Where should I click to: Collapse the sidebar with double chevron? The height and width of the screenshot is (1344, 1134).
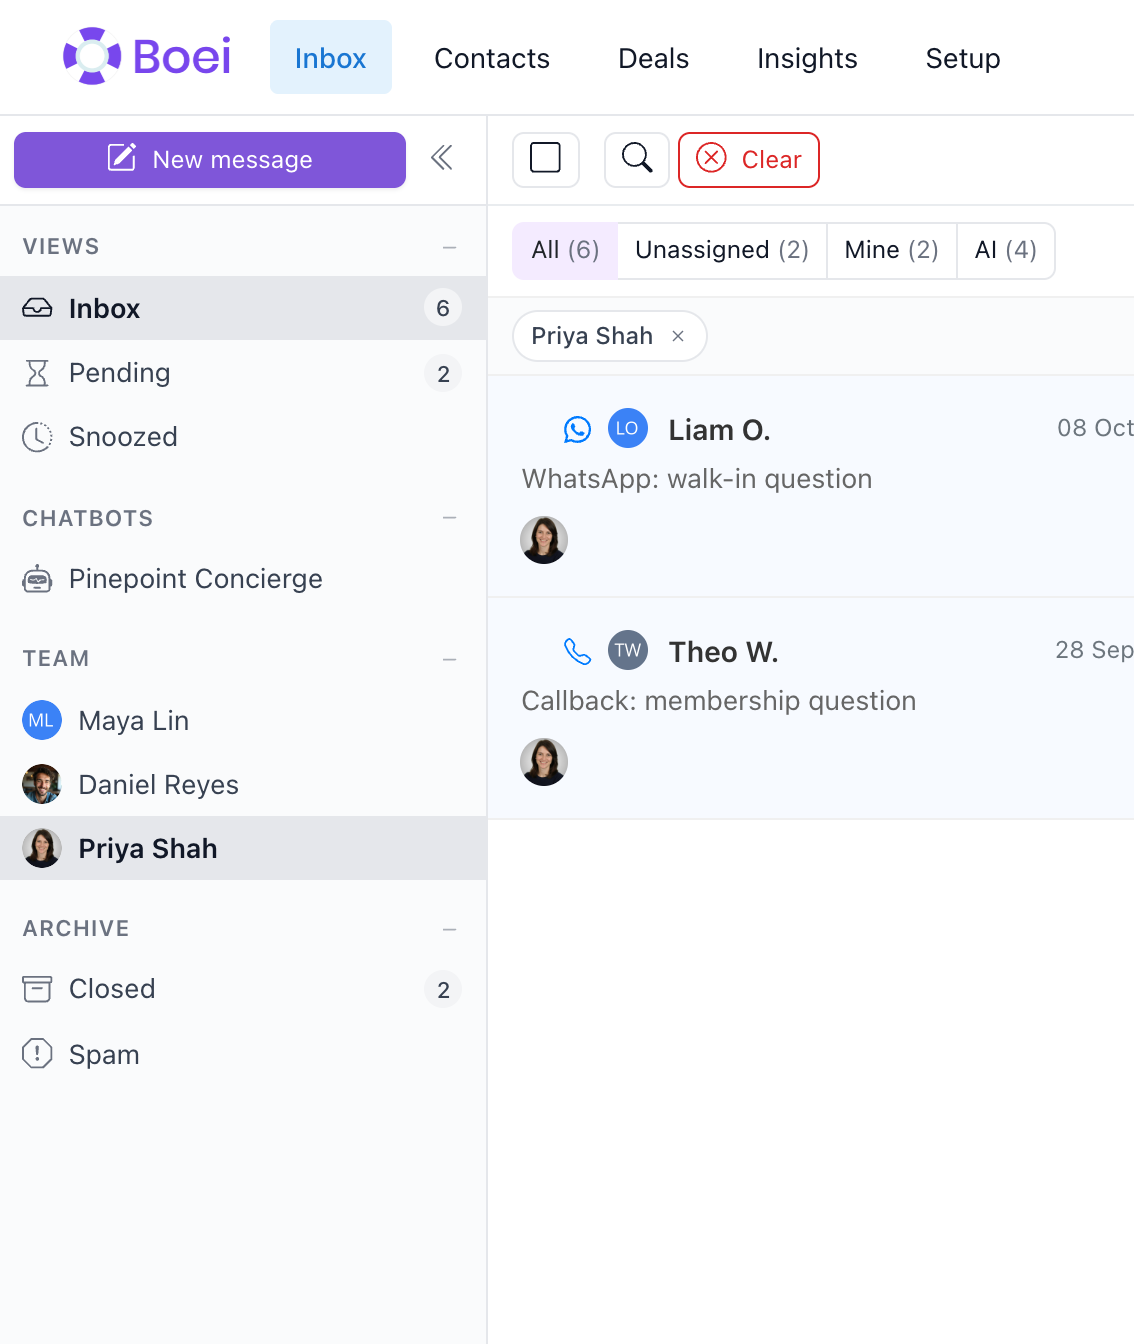click(x=442, y=157)
